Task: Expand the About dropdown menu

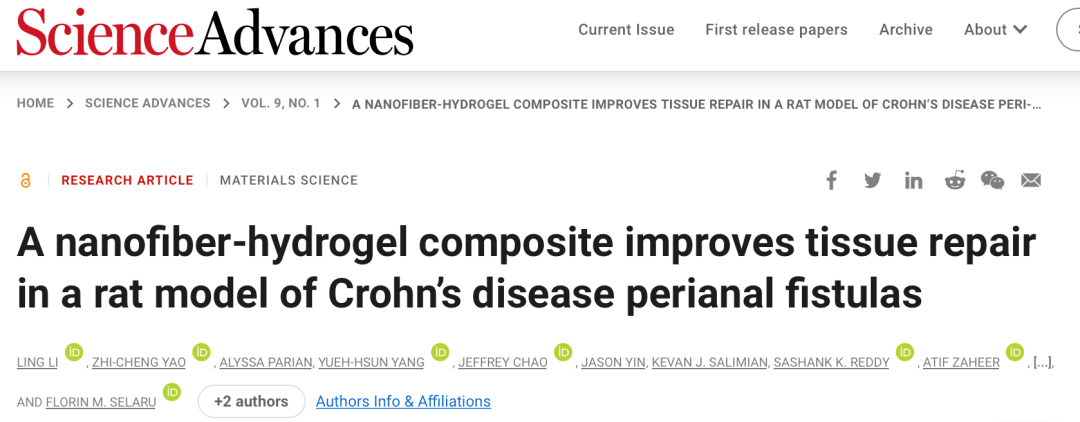Action: coord(995,30)
